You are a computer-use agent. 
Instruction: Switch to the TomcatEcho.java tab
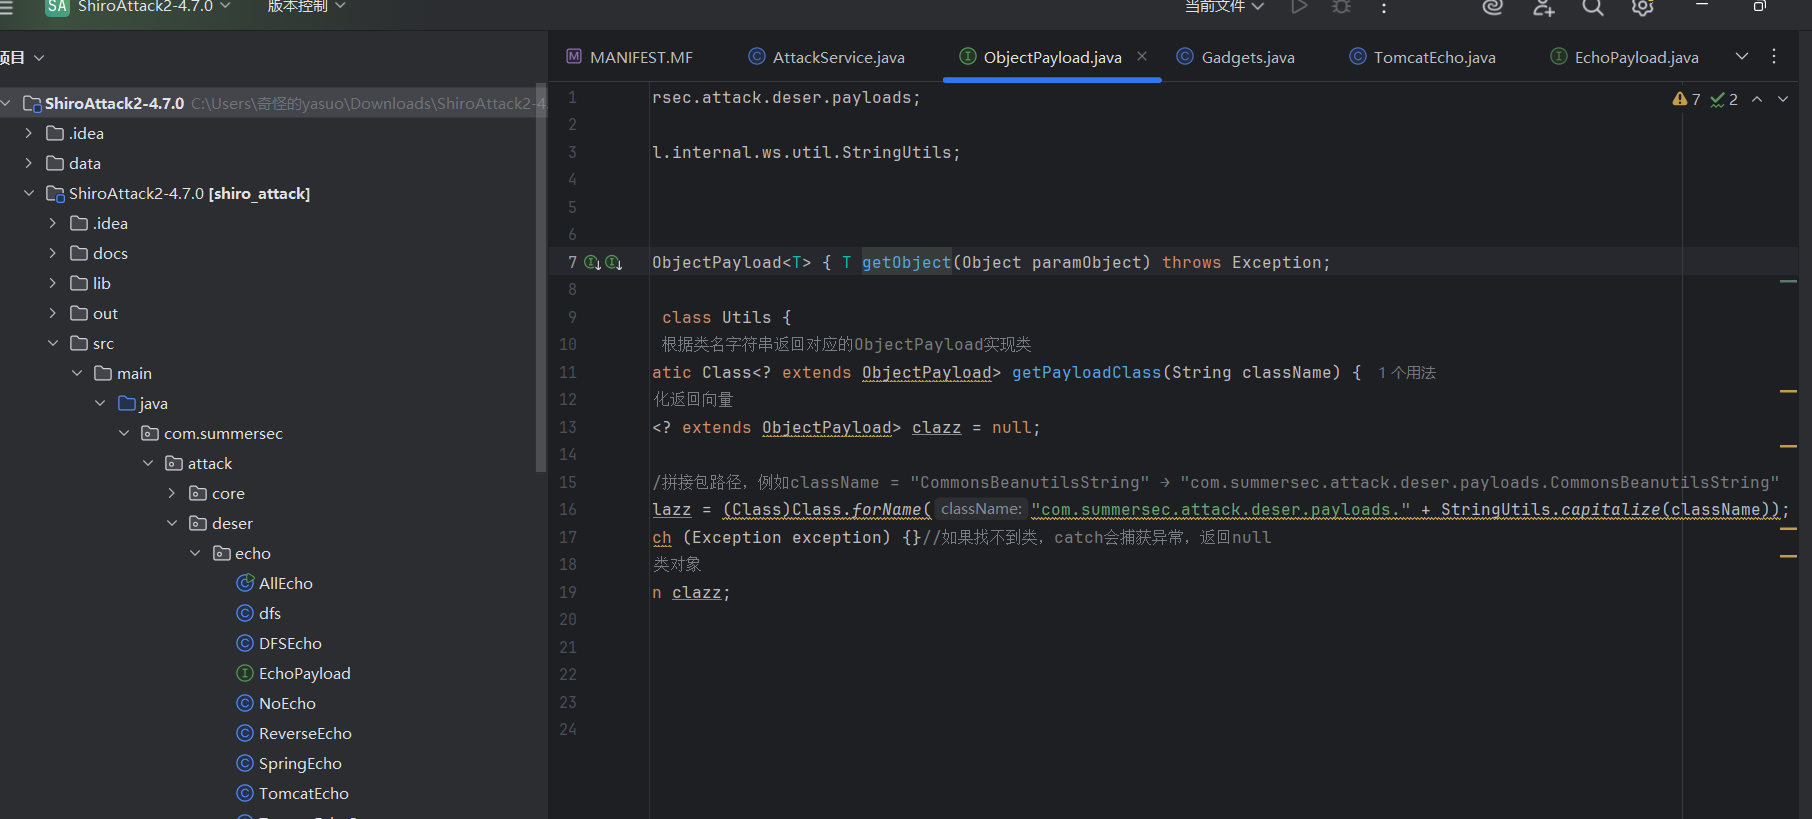tap(1434, 57)
